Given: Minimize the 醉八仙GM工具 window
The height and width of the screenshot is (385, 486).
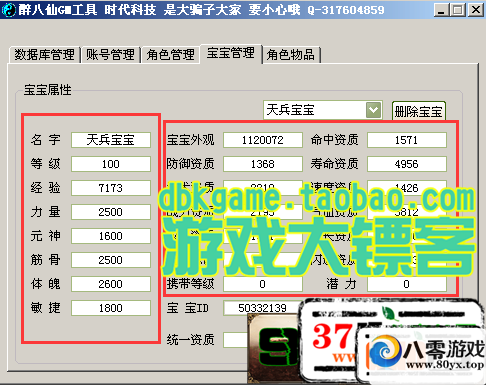Looking at the screenshot, I should (441, 10).
